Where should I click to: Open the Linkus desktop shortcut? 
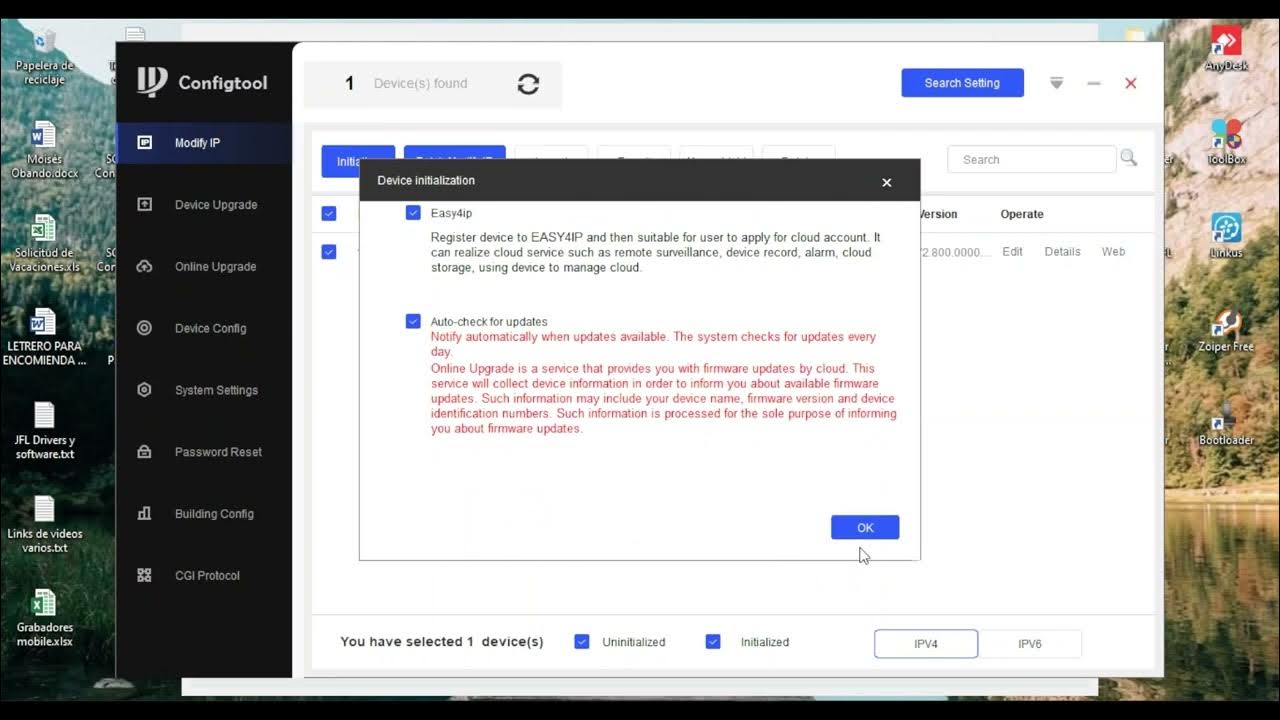1226,235
